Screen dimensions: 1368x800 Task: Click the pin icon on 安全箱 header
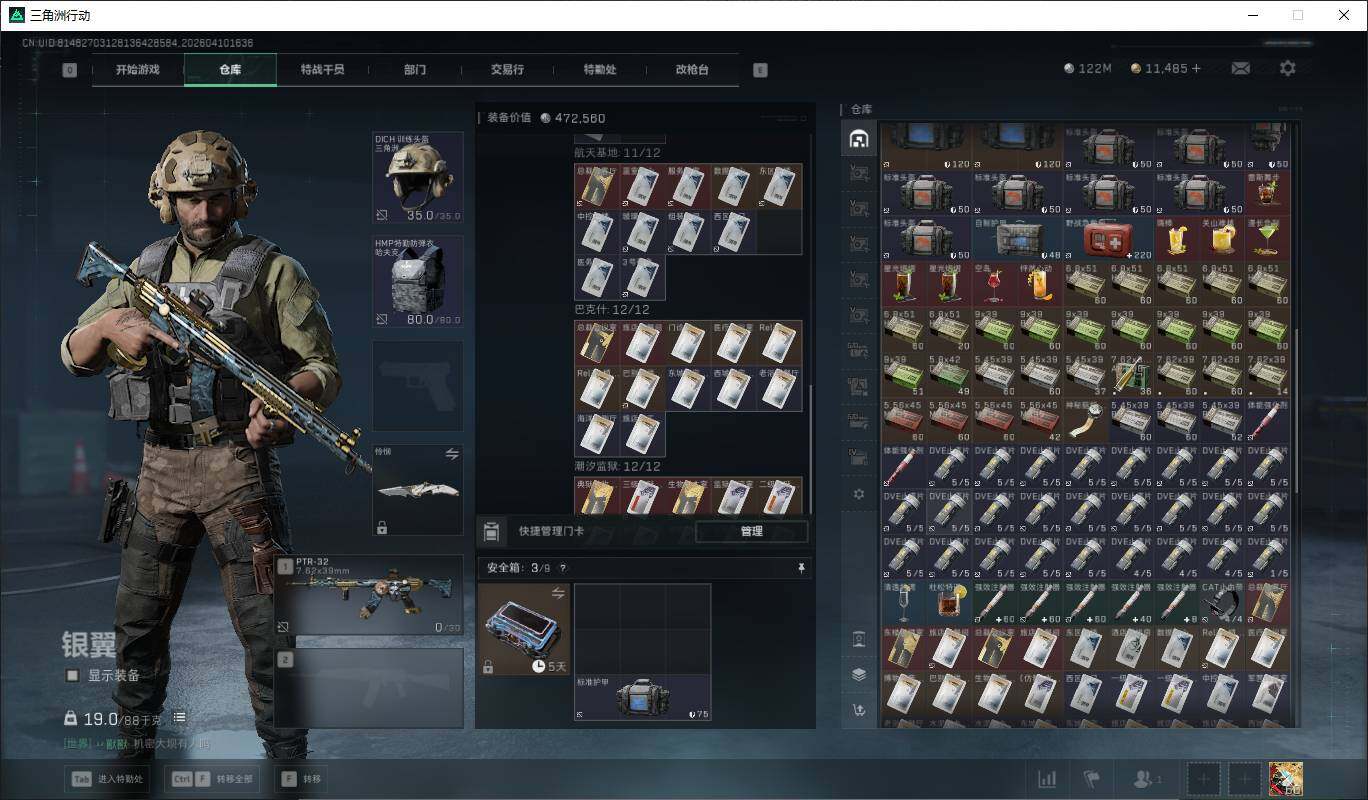point(801,568)
